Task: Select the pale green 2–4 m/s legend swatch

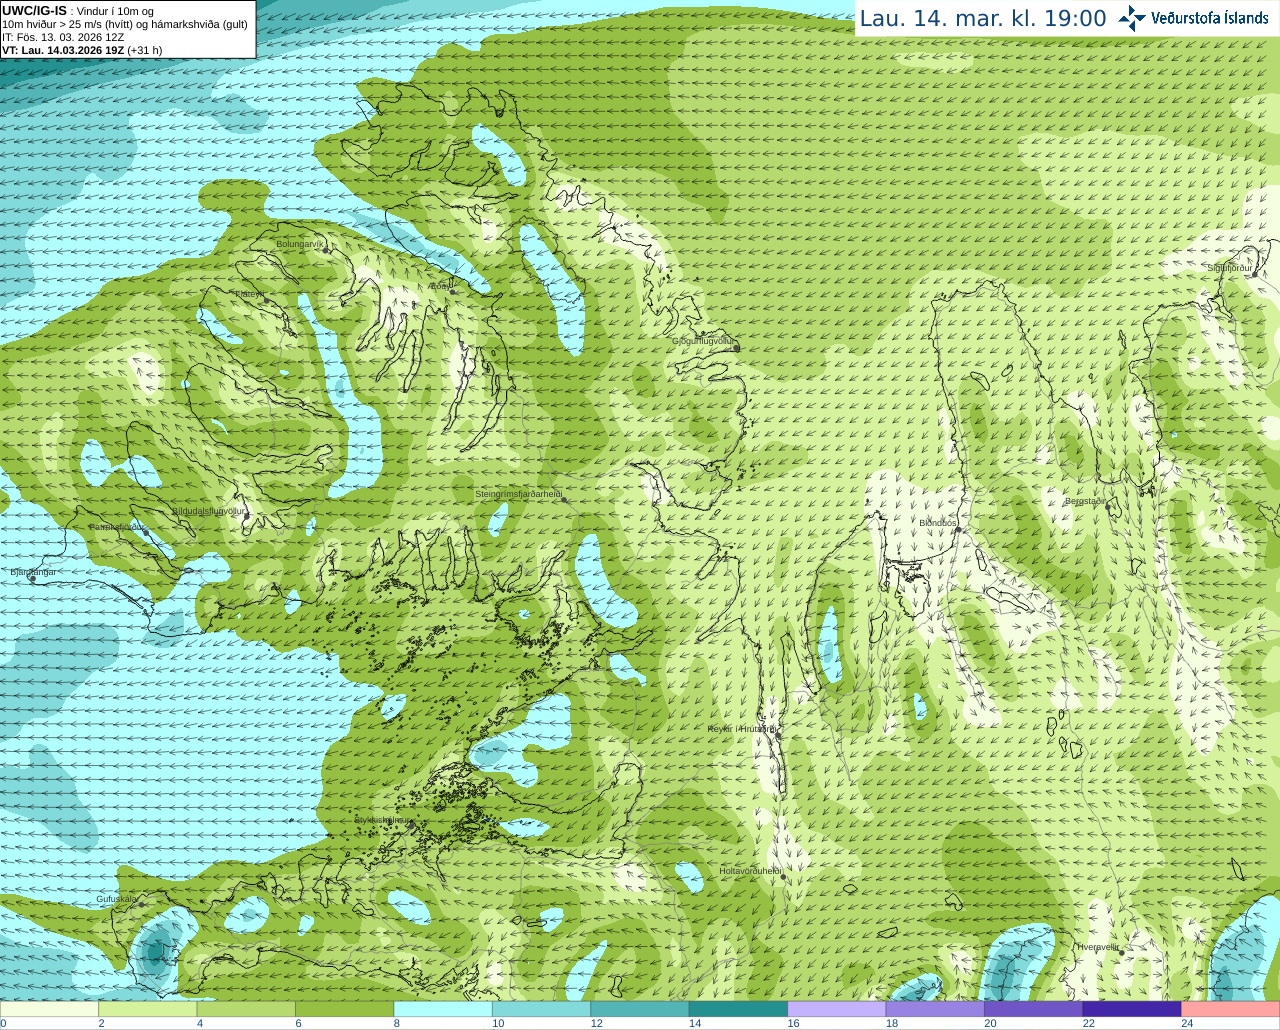Action: (148, 1009)
